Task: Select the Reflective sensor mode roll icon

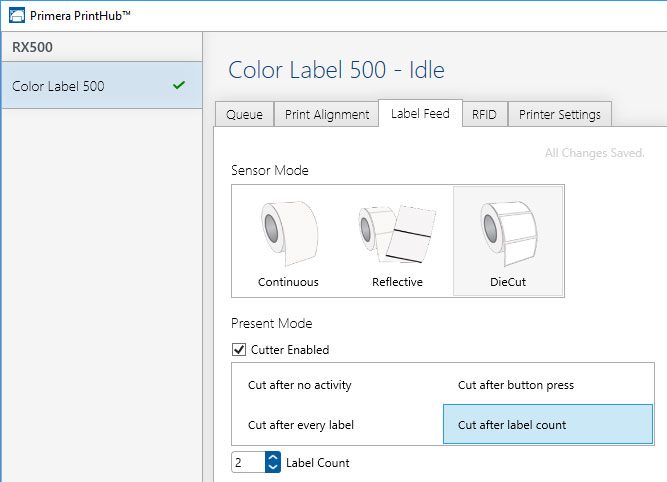Action: coord(397,234)
